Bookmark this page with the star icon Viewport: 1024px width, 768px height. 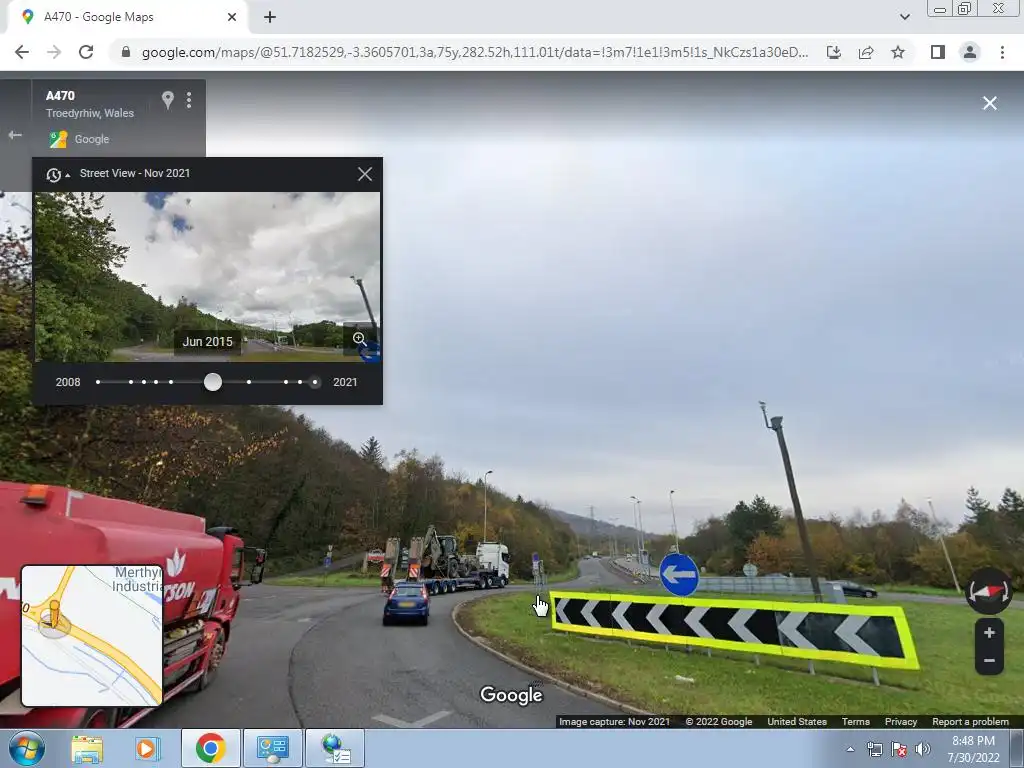(898, 52)
